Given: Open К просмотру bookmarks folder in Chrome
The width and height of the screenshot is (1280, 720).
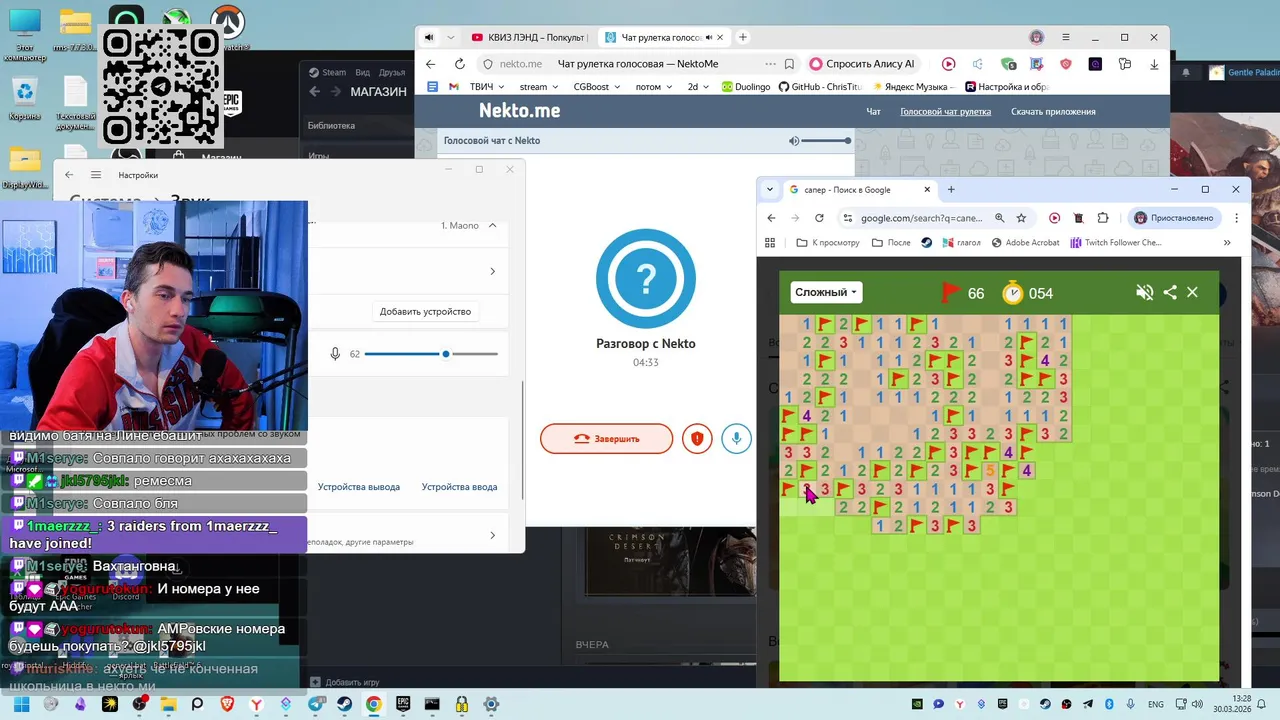Looking at the screenshot, I should (827, 243).
